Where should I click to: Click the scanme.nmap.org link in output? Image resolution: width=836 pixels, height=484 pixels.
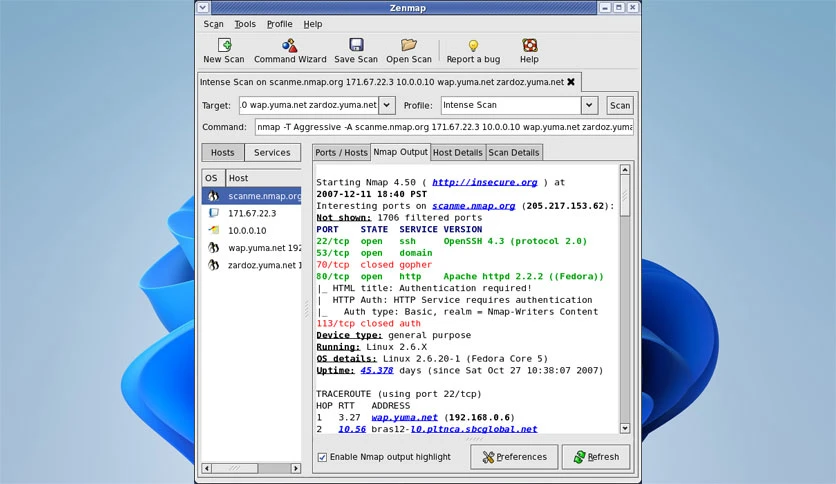473,206
